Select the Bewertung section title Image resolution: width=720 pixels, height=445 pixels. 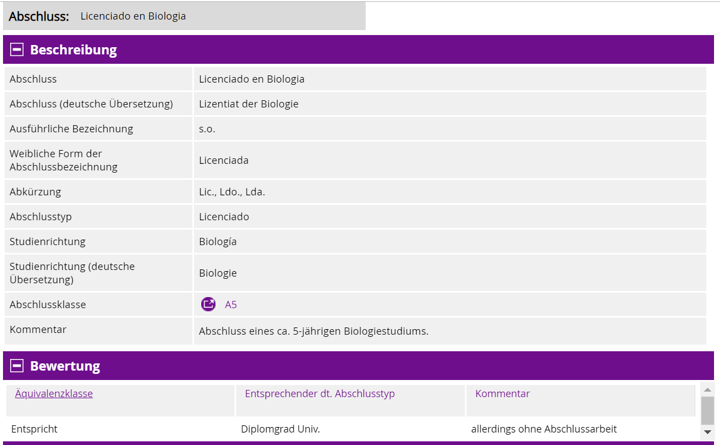(x=65, y=366)
